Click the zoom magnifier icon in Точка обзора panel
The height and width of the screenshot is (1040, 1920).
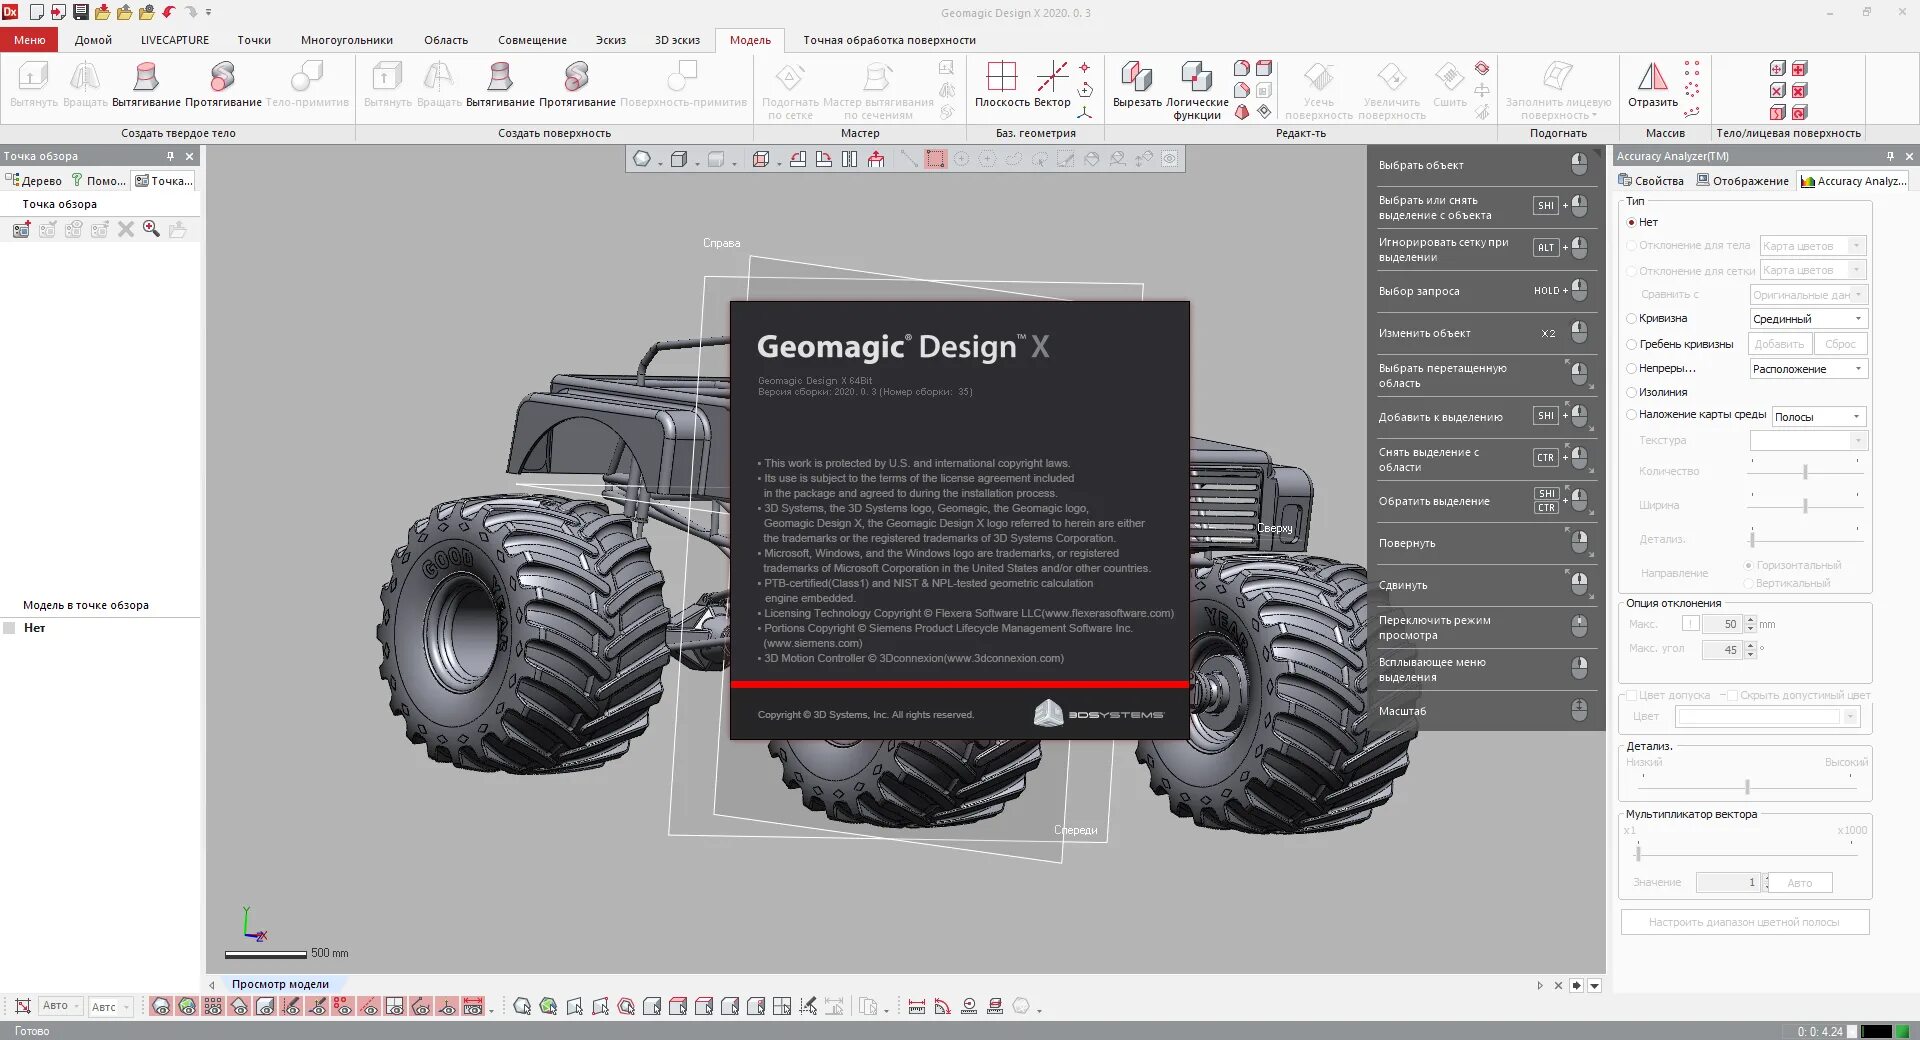tap(152, 230)
